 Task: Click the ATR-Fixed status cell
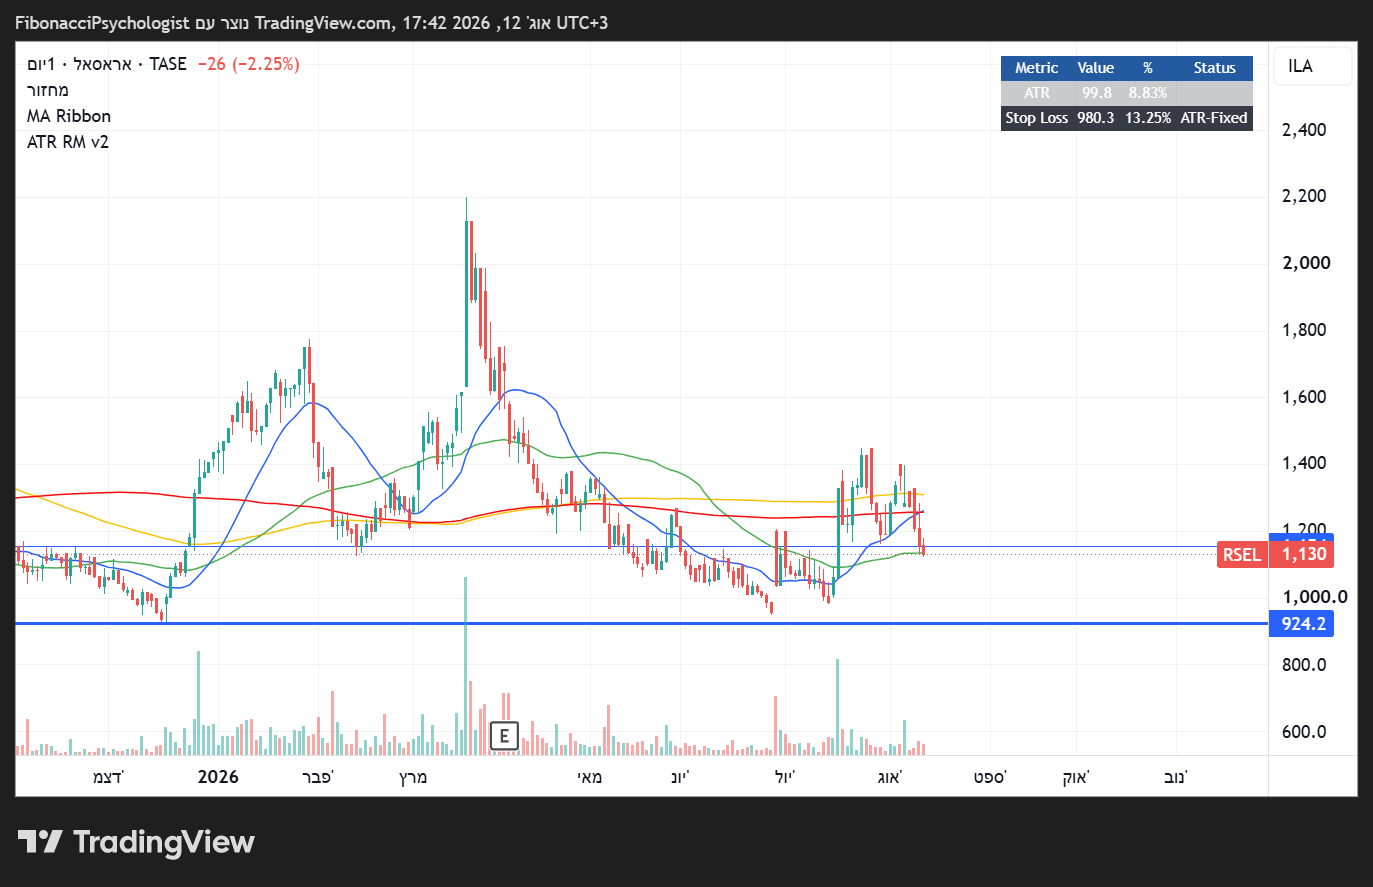1214,118
